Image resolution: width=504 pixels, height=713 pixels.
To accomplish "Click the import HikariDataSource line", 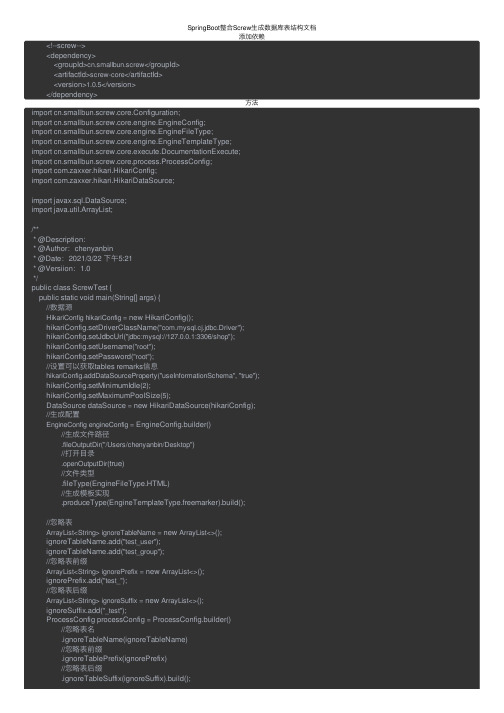I will pyautogui.click(x=103, y=181).
